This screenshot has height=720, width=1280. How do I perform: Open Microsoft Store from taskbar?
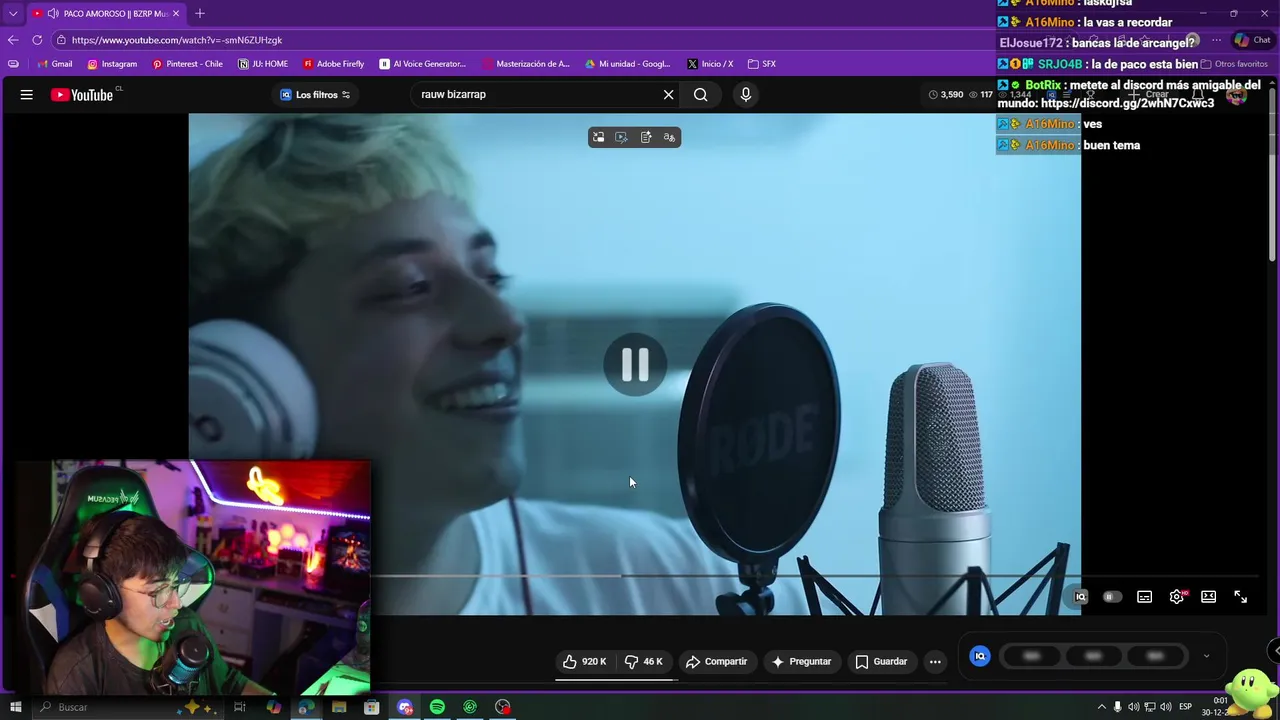click(x=372, y=707)
